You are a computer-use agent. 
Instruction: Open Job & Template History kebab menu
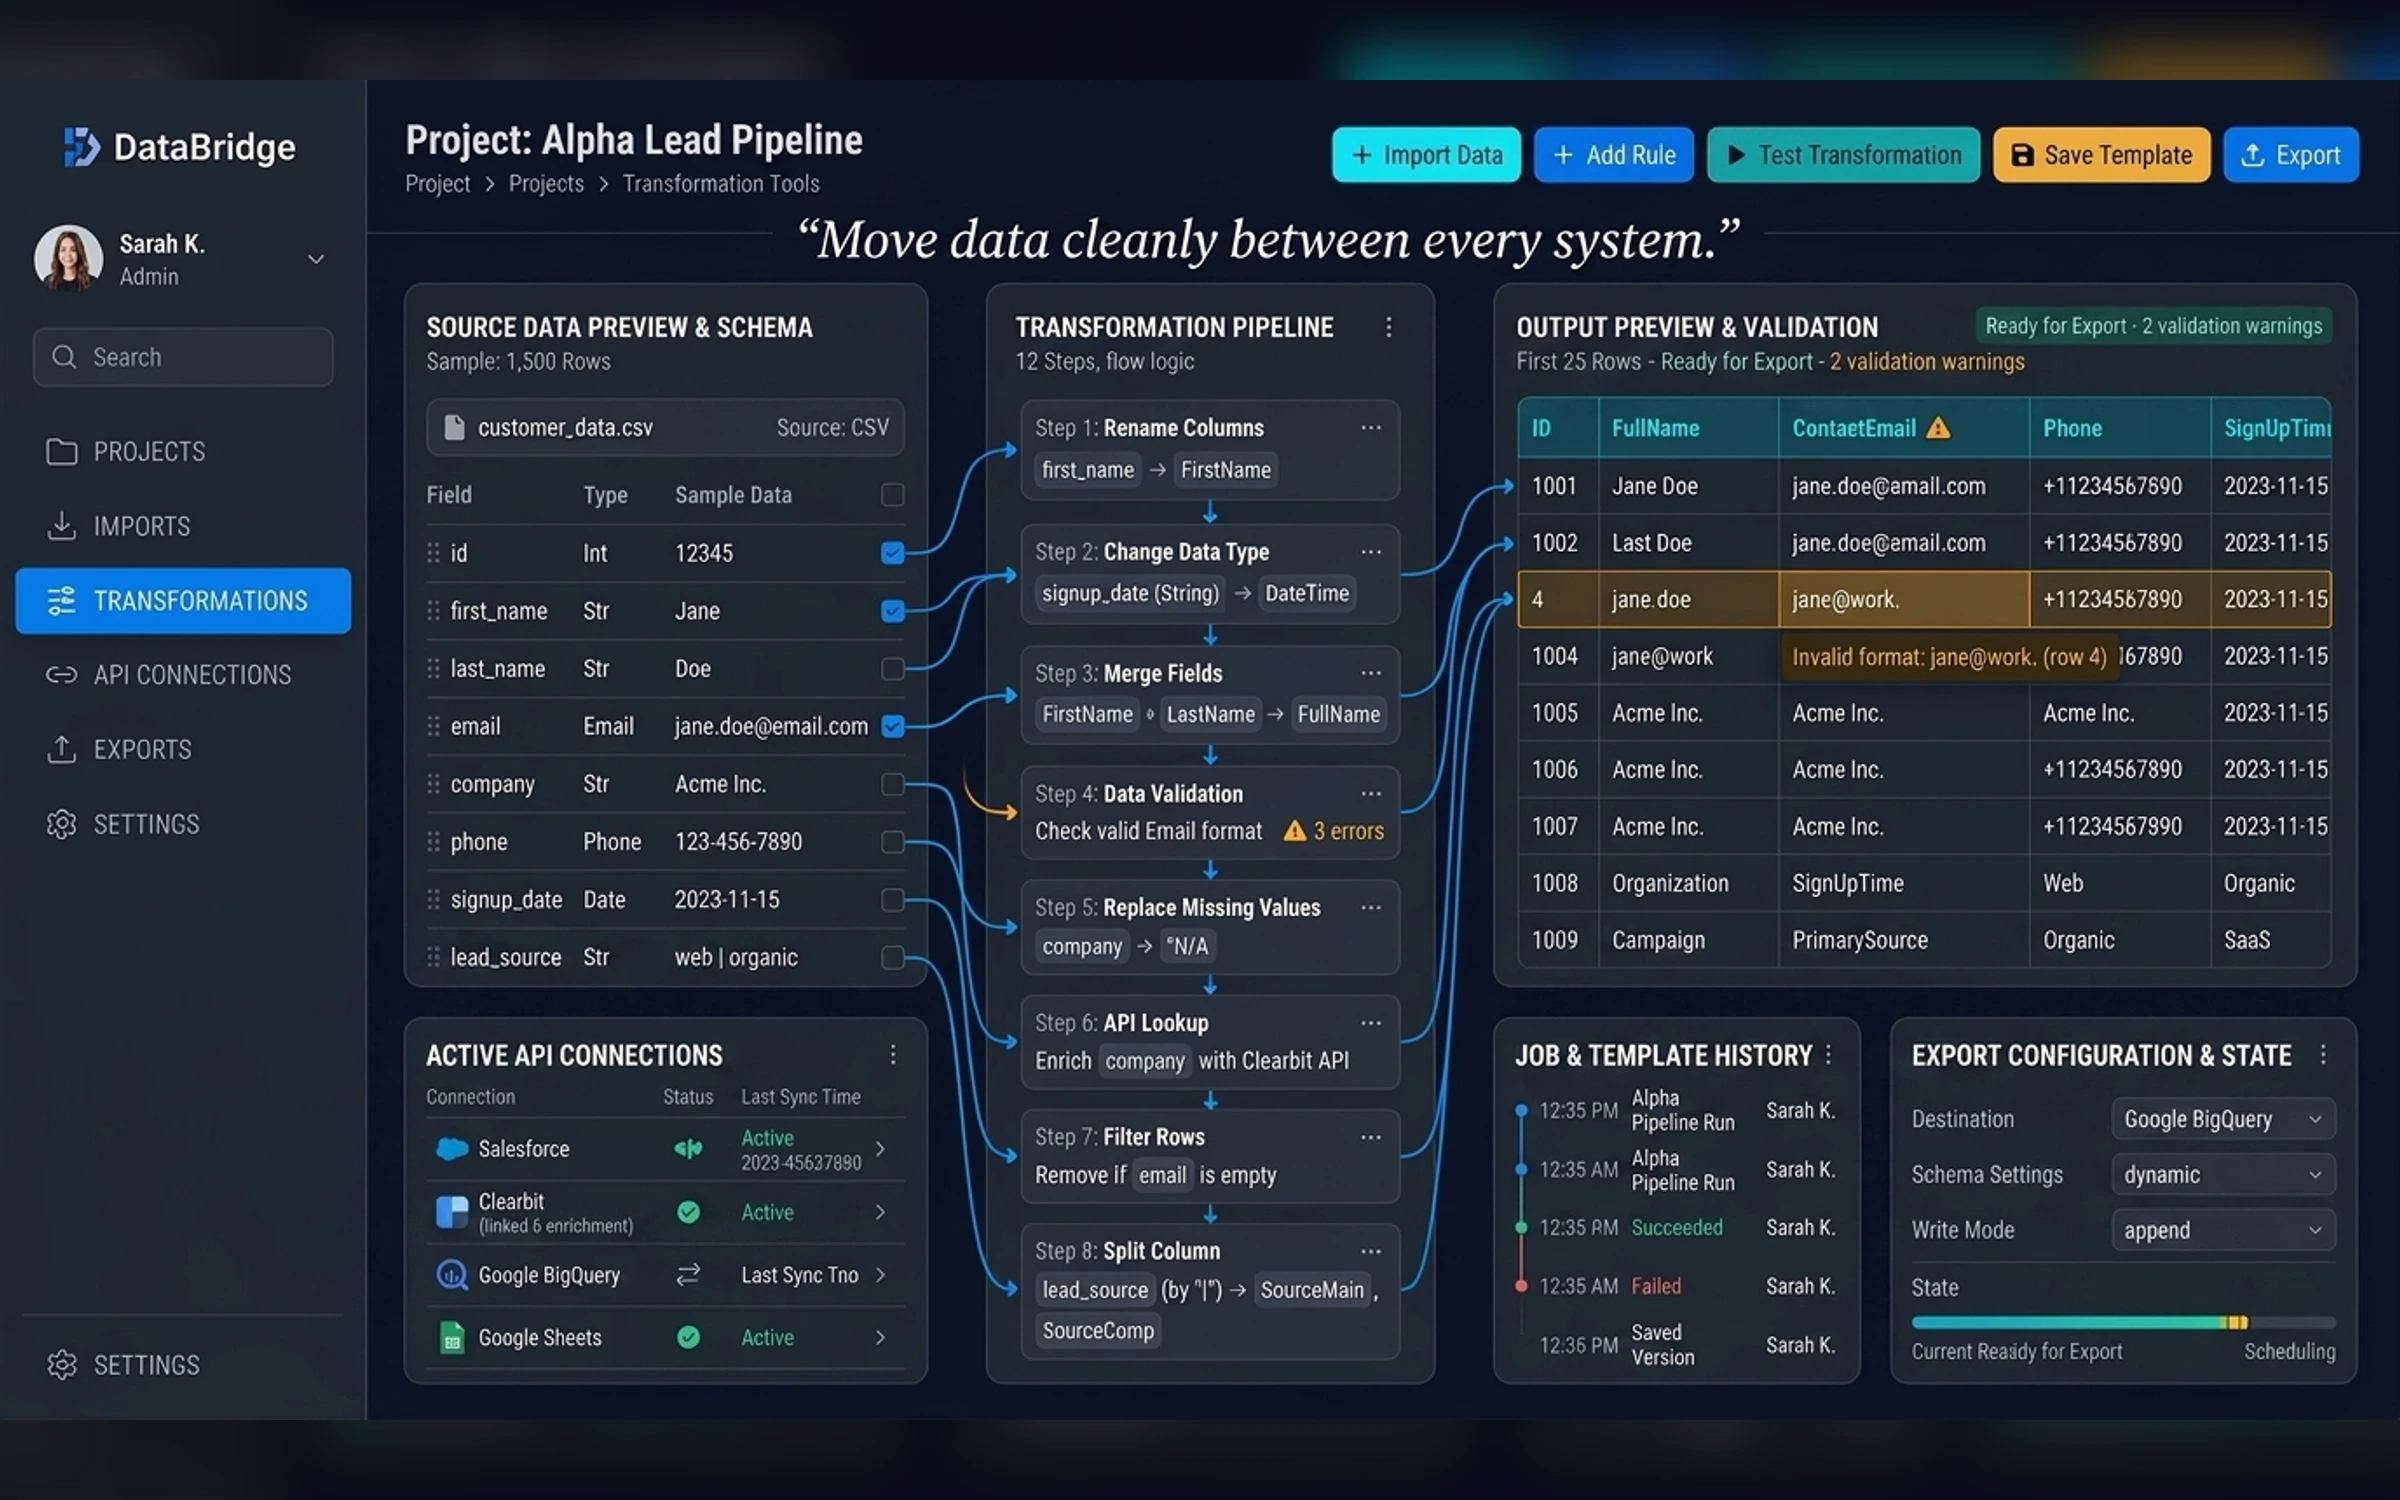pyautogui.click(x=1829, y=1055)
